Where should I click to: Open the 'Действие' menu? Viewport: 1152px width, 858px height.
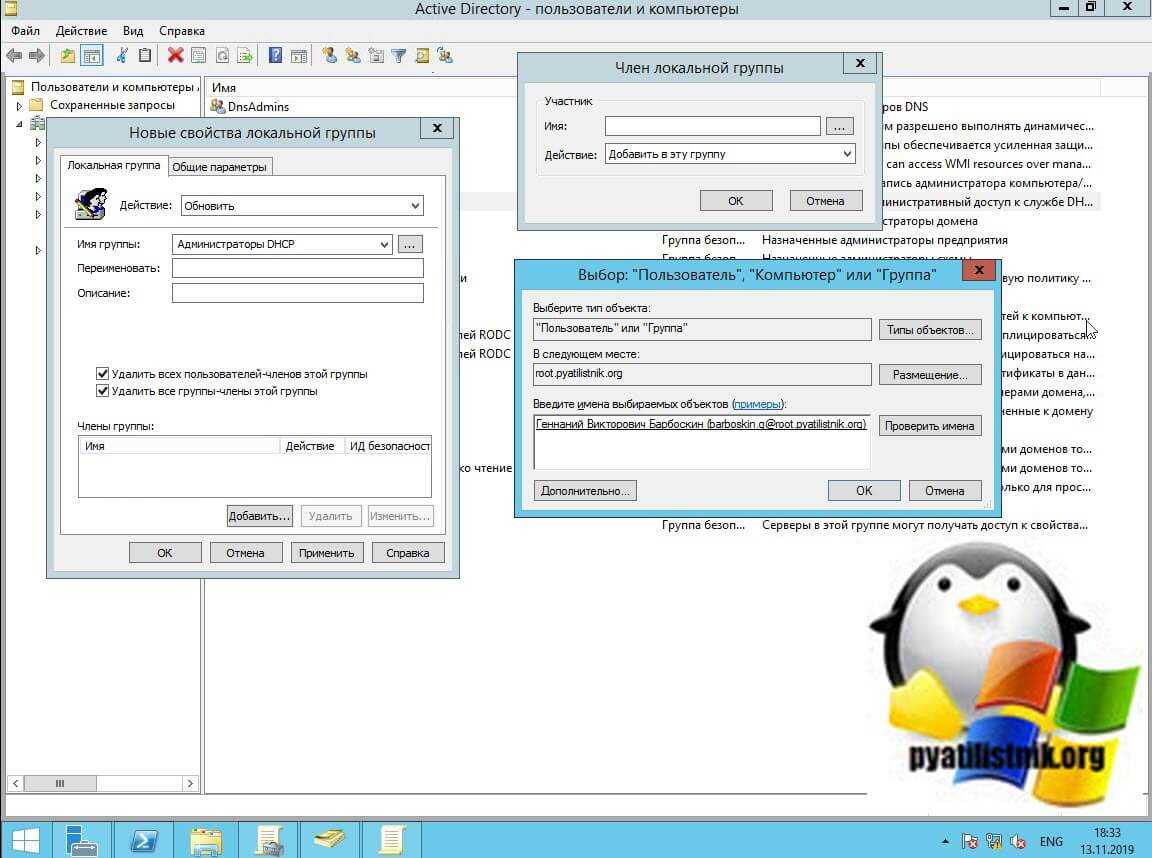(x=82, y=31)
